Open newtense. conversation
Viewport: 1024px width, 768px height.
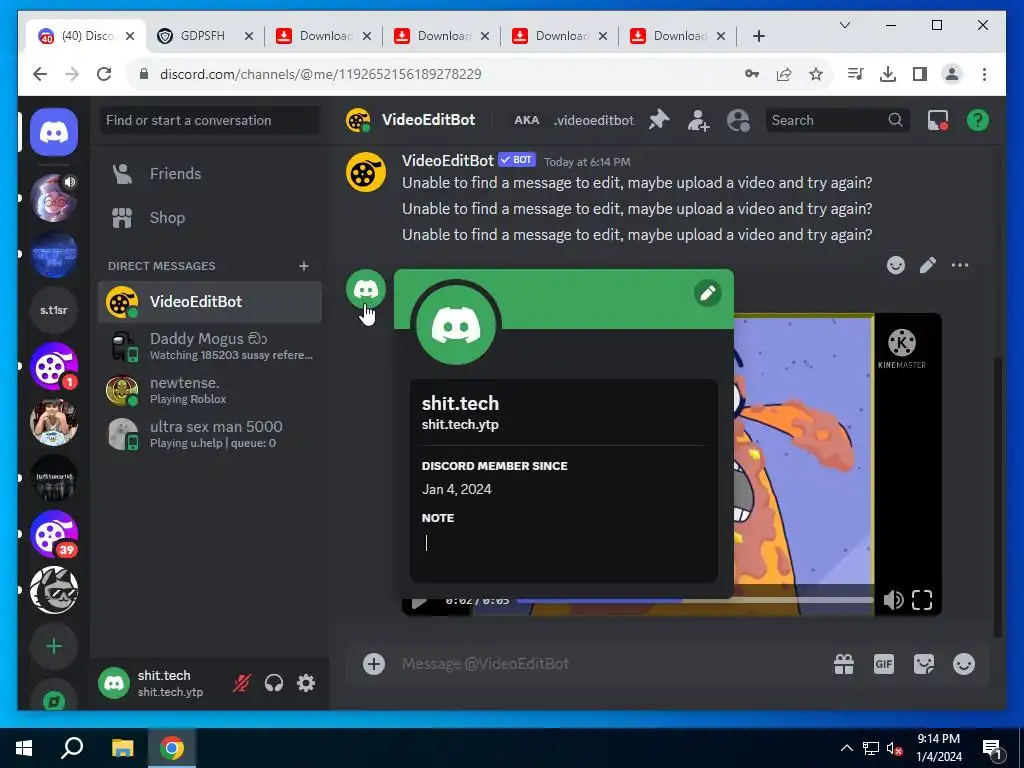[x=209, y=390]
